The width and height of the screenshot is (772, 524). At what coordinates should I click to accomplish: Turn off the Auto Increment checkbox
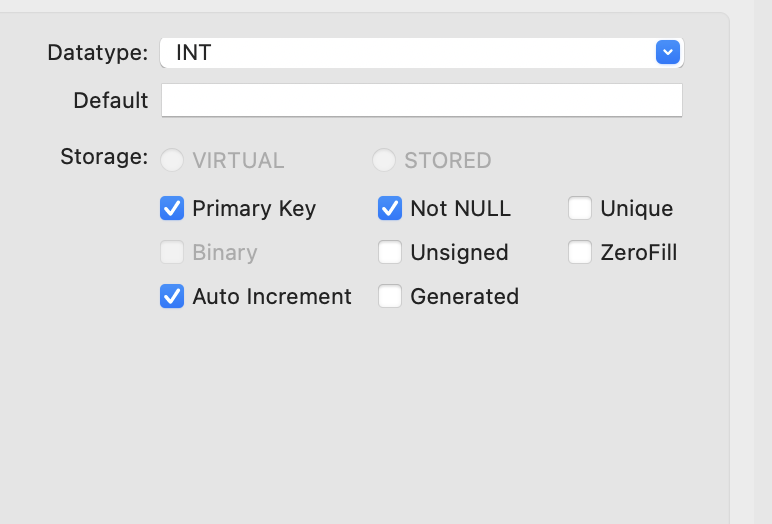172,296
